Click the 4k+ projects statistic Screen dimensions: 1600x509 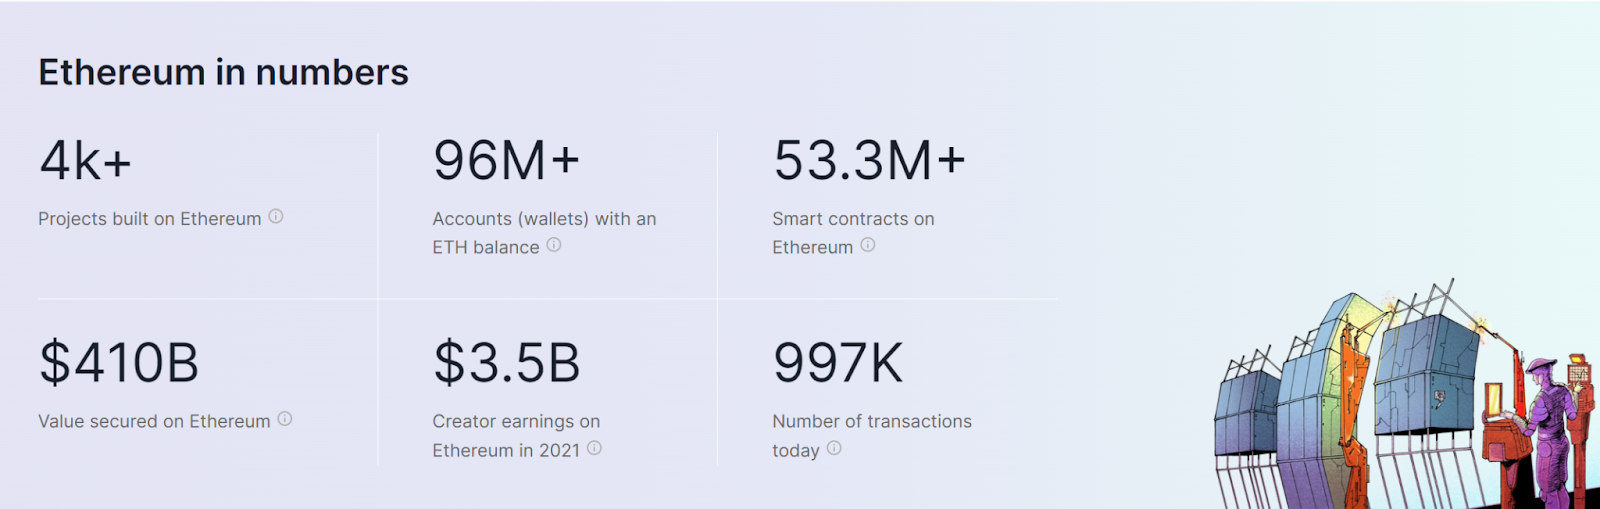coord(86,161)
